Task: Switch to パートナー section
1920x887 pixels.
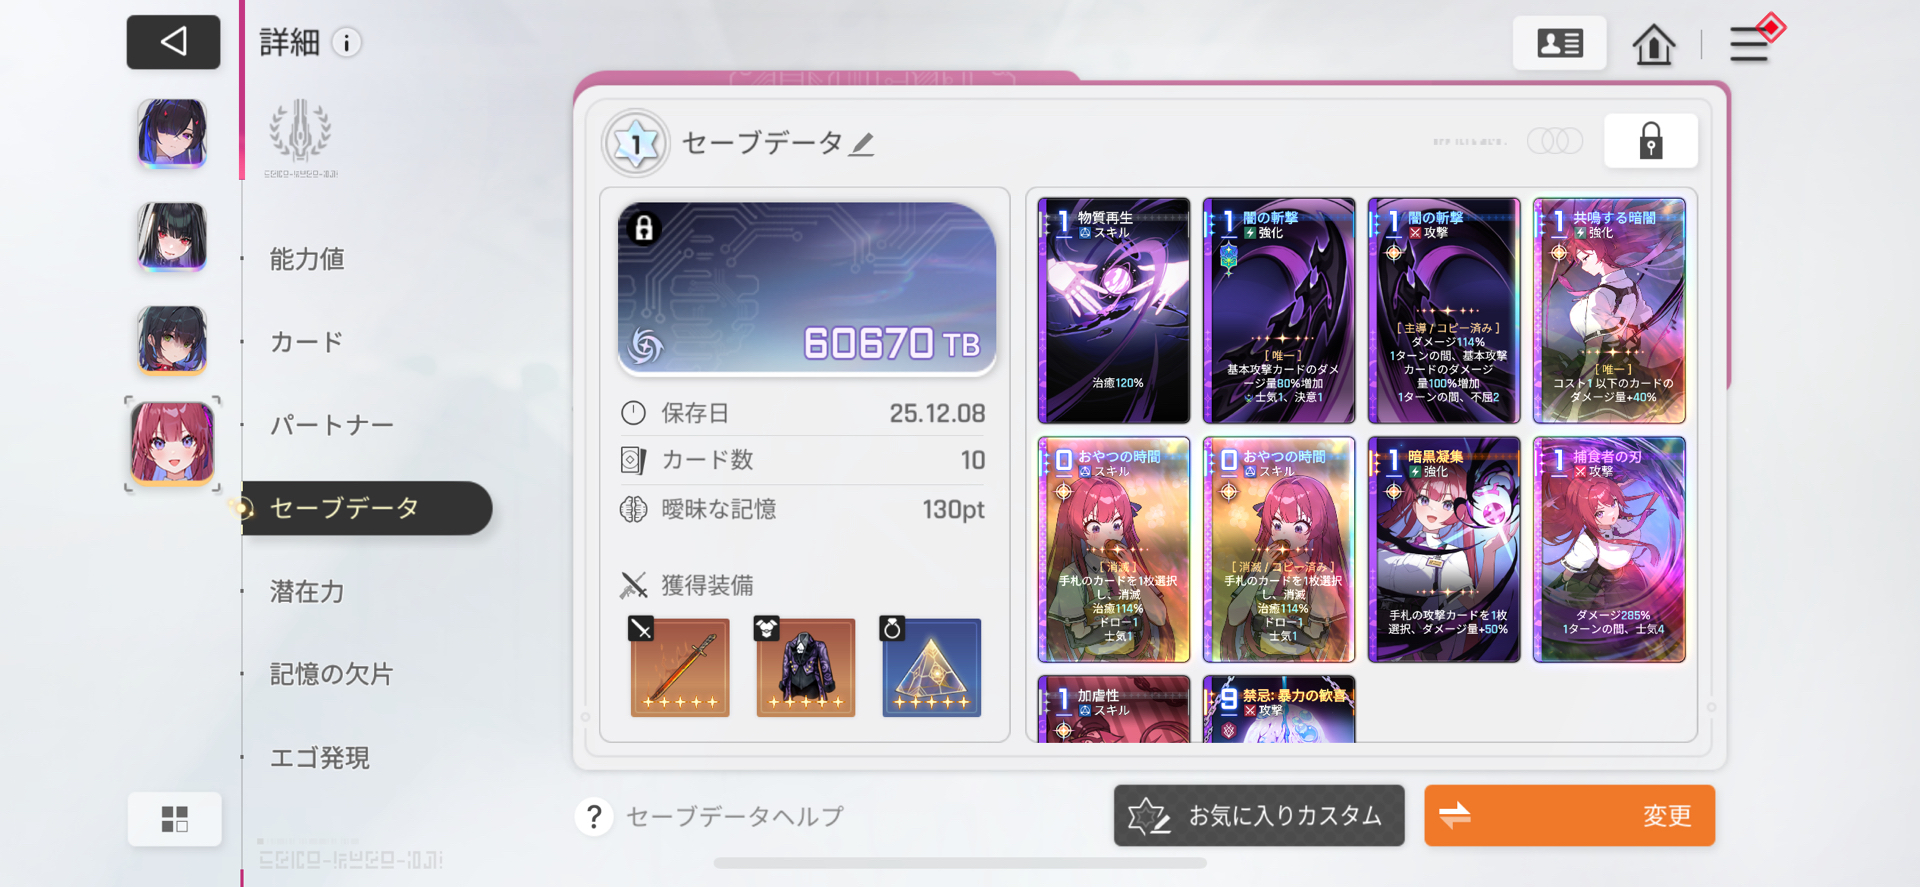Action: point(332,425)
